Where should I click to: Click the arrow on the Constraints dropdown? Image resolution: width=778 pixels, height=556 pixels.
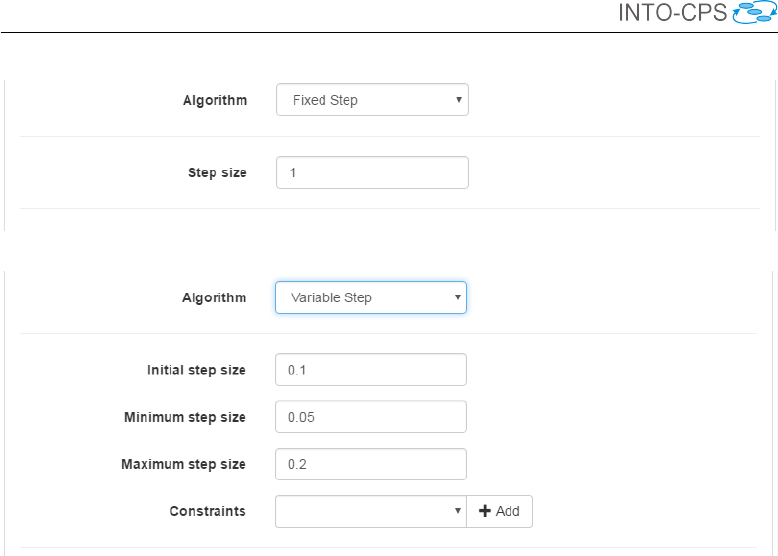click(457, 511)
